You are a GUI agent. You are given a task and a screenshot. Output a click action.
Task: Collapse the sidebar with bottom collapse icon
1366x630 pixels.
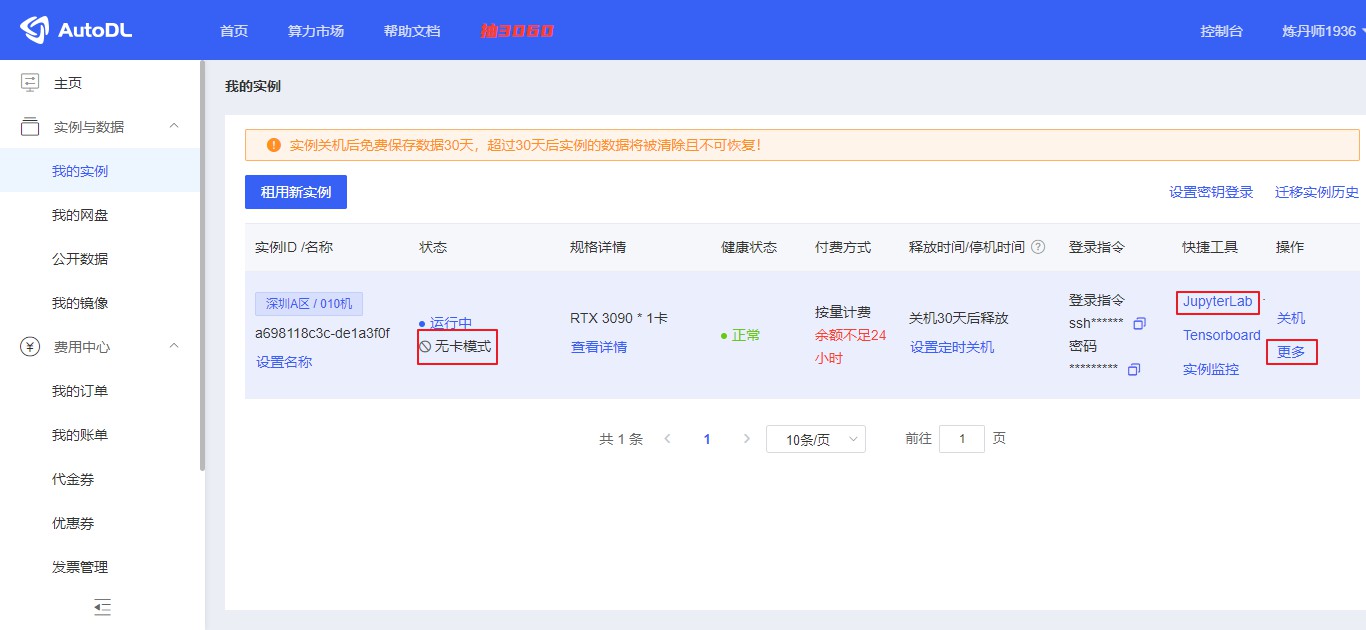click(101, 607)
